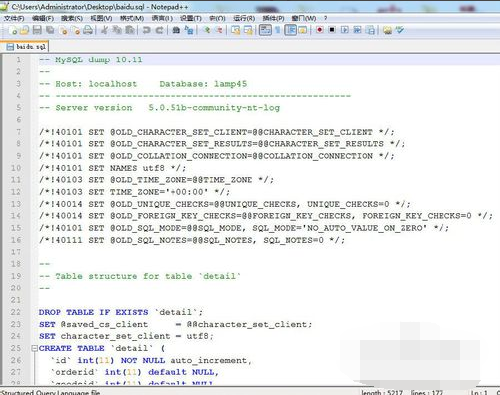The height and width of the screenshot is (395, 500).
Task: Open the 插件(P) plugins menu
Action: coord(273,18)
